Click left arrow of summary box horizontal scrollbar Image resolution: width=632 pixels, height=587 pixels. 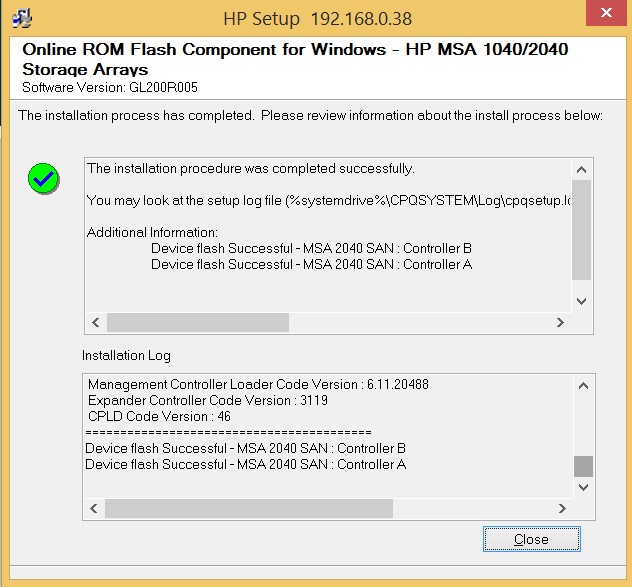tap(96, 323)
